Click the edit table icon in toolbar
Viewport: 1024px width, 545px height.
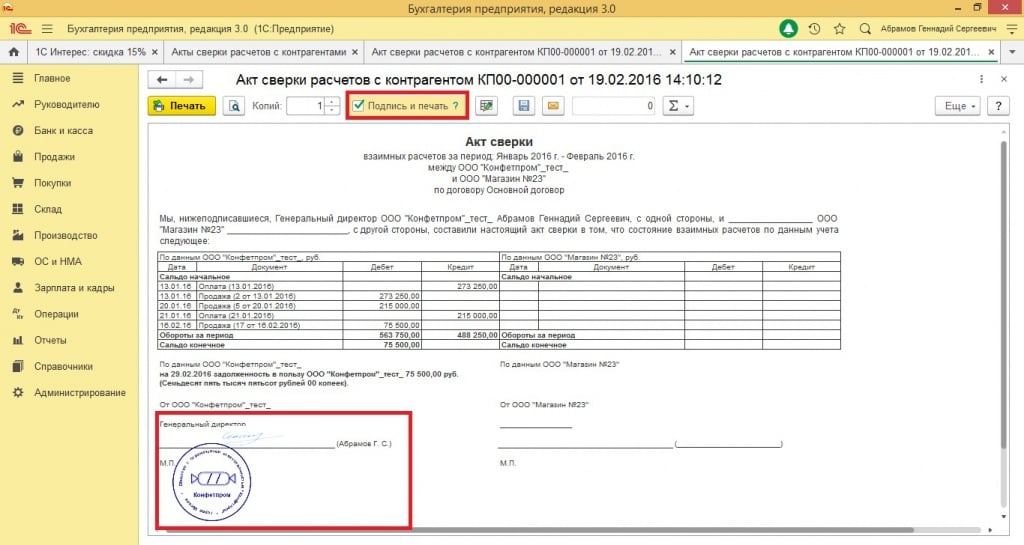point(487,106)
